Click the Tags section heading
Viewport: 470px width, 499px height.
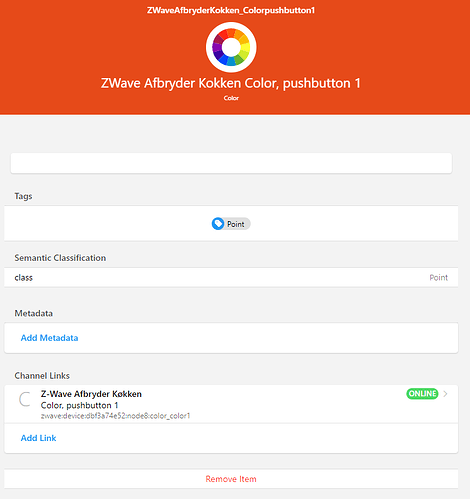click(23, 196)
